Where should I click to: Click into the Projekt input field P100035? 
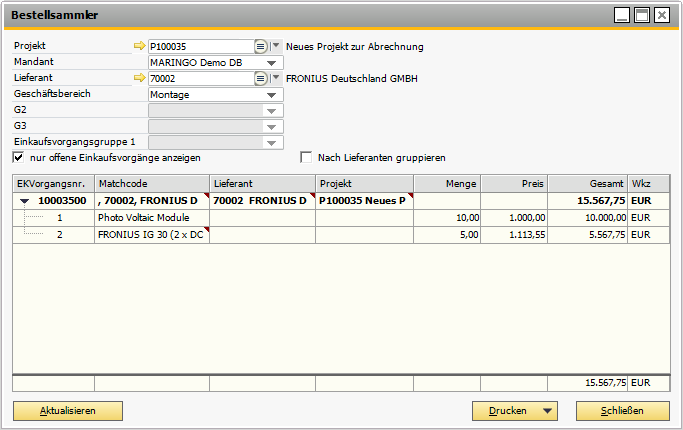(x=199, y=46)
